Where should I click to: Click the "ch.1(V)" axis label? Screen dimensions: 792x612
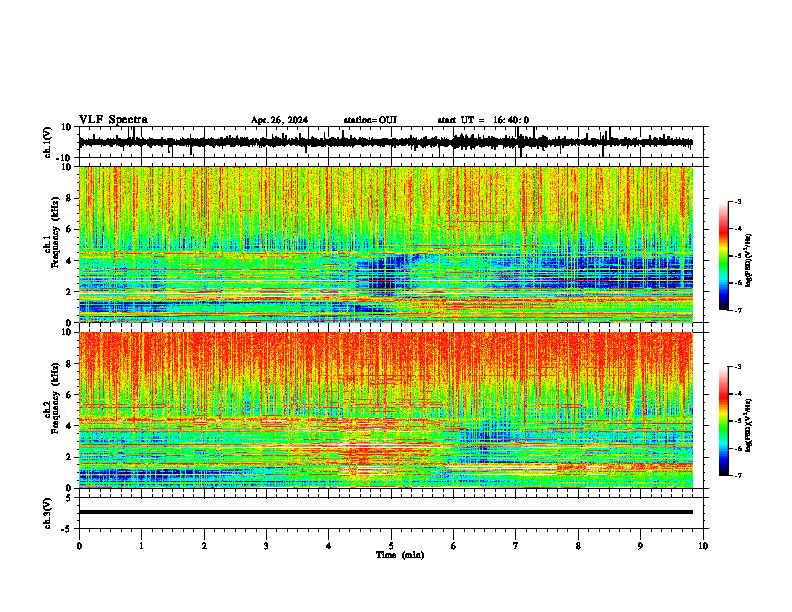click(48, 142)
